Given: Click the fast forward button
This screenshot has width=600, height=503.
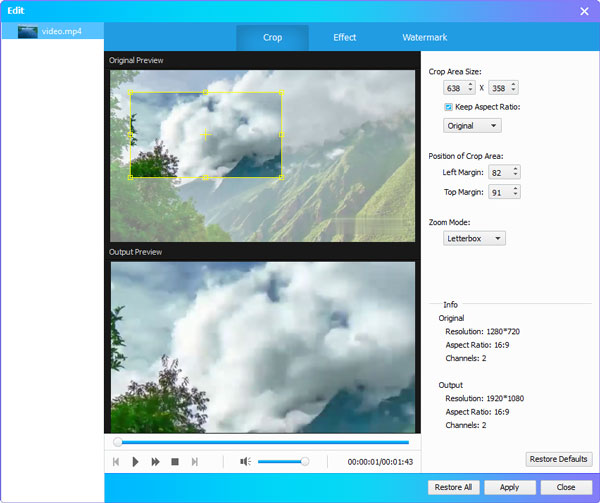Looking at the screenshot, I should click(x=155, y=462).
